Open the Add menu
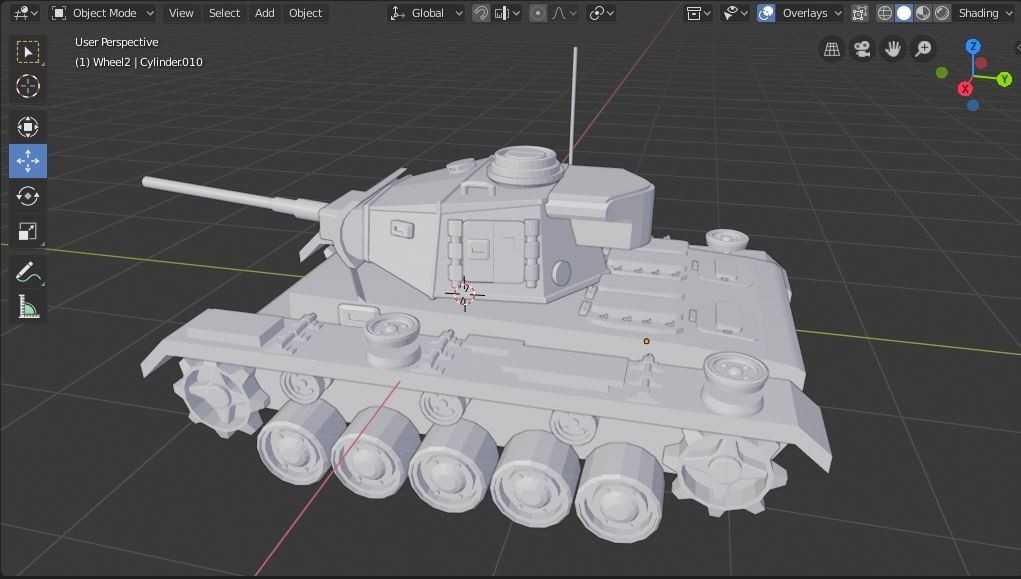This screenshot has width=1021, height=579. click(264, 13)
